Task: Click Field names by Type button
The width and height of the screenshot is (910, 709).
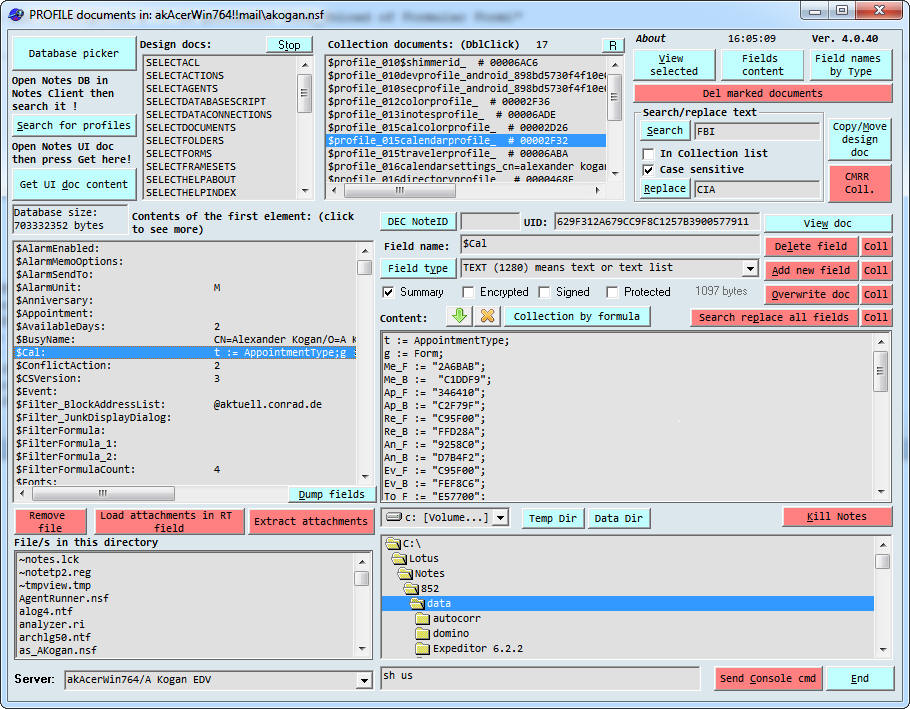Action: pyautogui.click(x=850, y=65)
